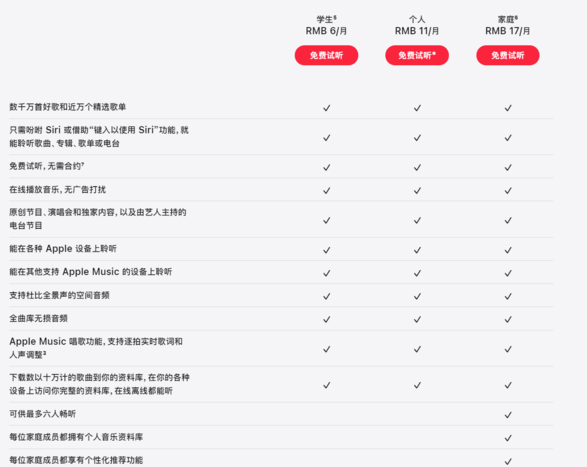Click the RMB 6/月 price text

tap(326, 31)
